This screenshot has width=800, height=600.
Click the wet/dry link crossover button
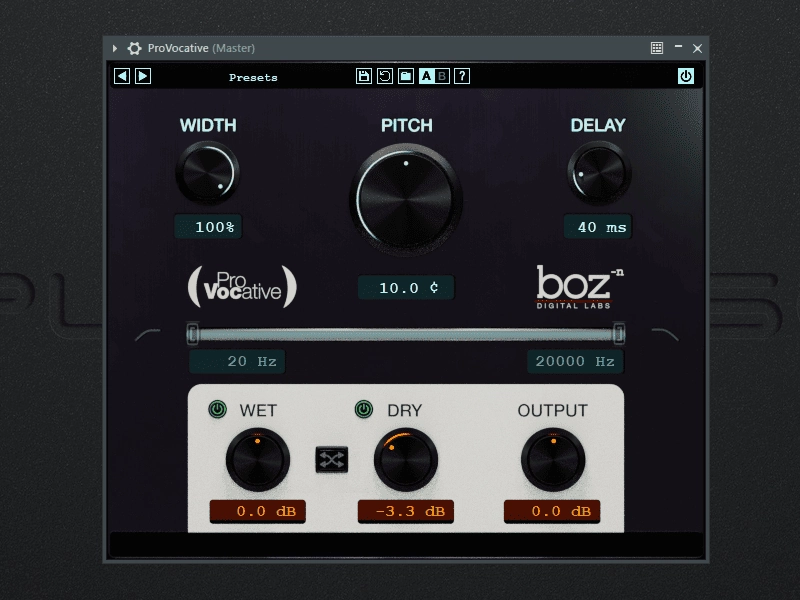(x=332, y=460)
